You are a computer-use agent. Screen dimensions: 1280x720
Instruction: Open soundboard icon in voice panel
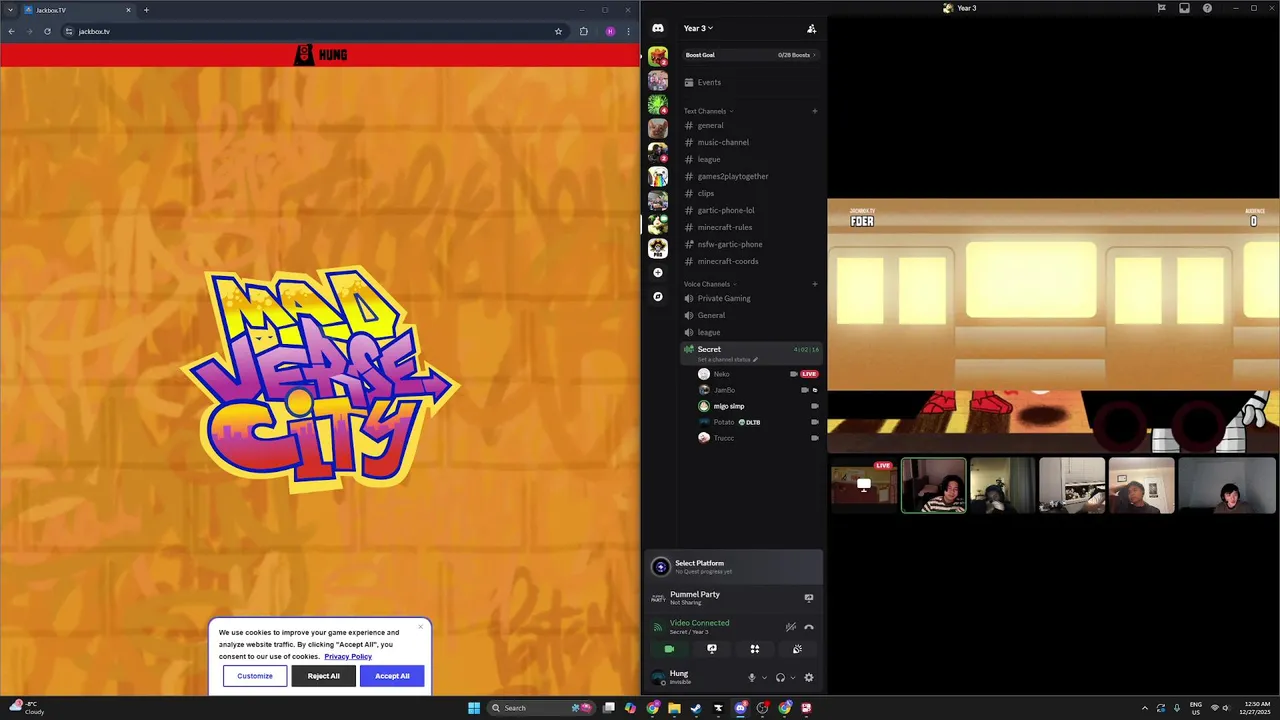tap(797, 649)
